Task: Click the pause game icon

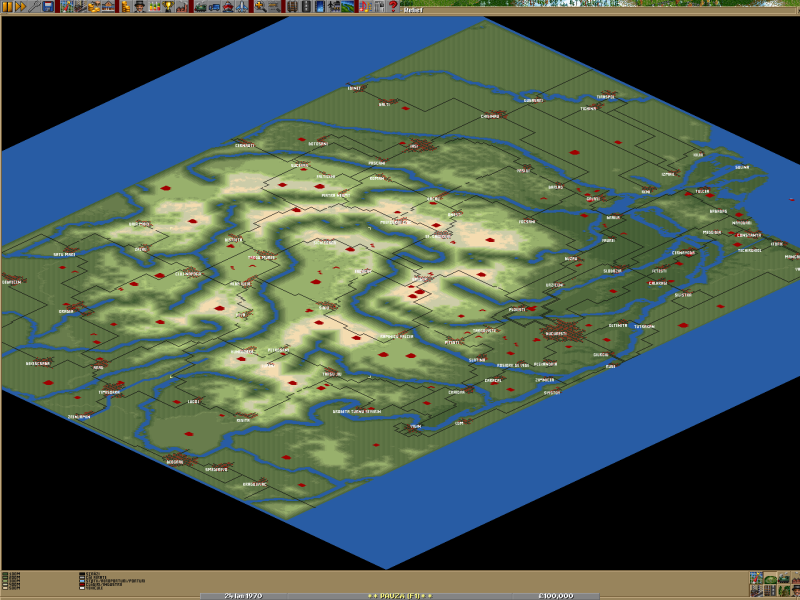Action: [7, 6]
